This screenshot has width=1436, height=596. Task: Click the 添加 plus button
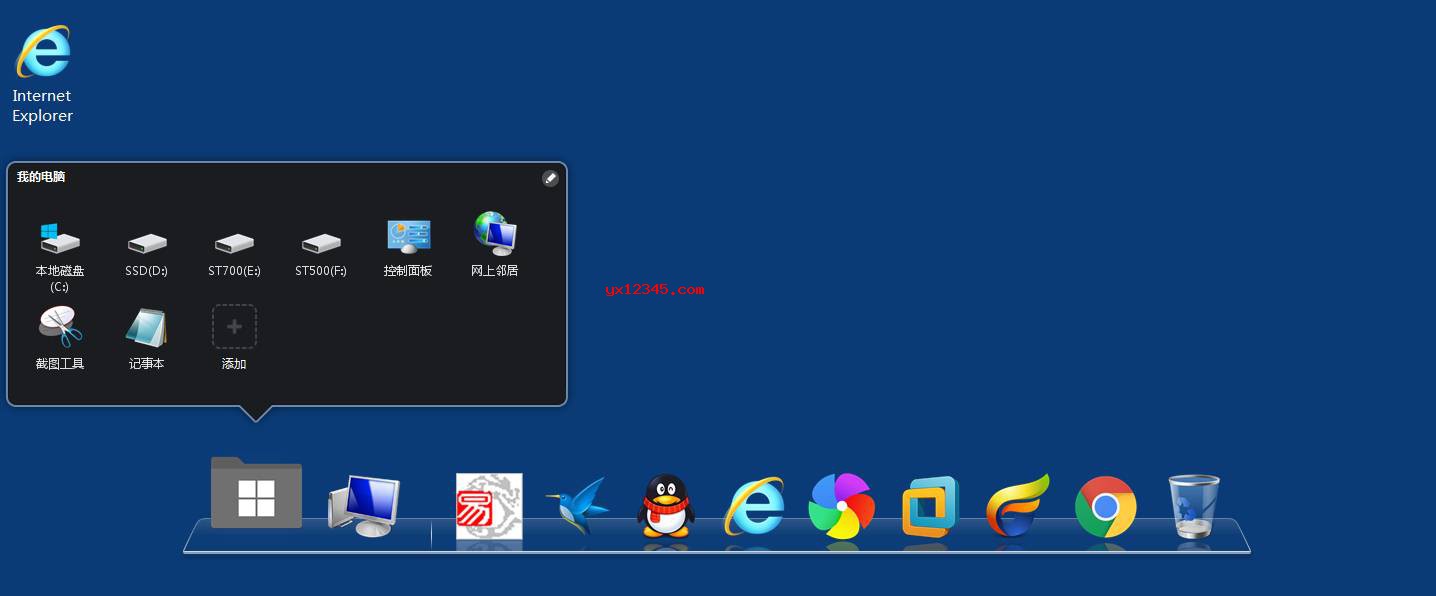(x=234, y=327)
